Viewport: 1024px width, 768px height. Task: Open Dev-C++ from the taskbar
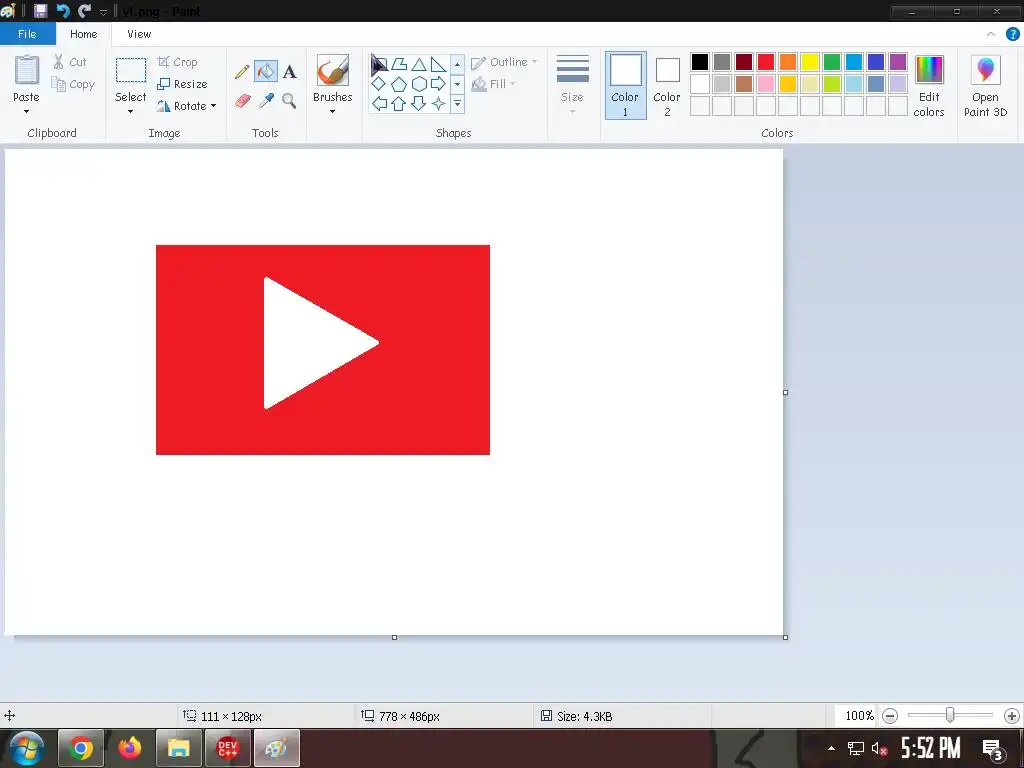227,748
